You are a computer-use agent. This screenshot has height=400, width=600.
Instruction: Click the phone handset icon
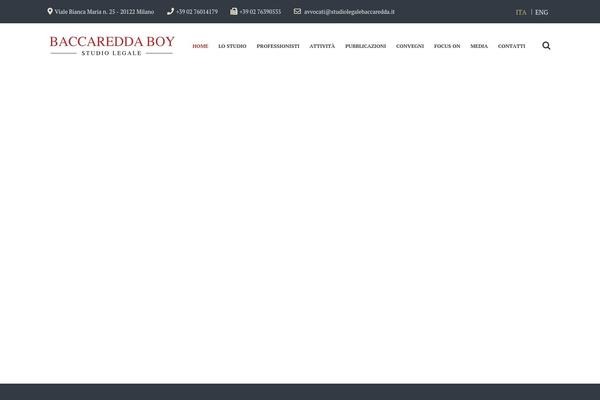point(170,11)
